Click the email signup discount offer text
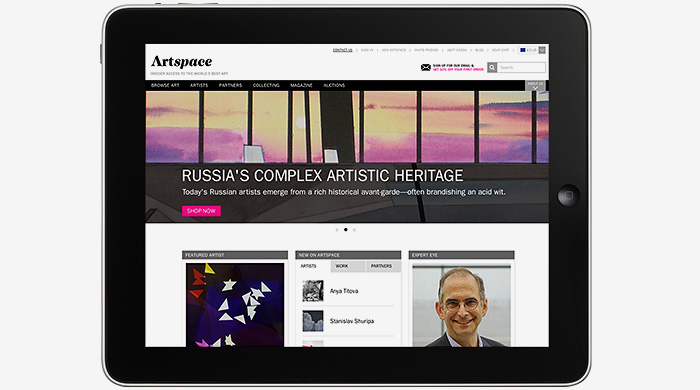This screenshot has width=700, height=390. [458, 67]
